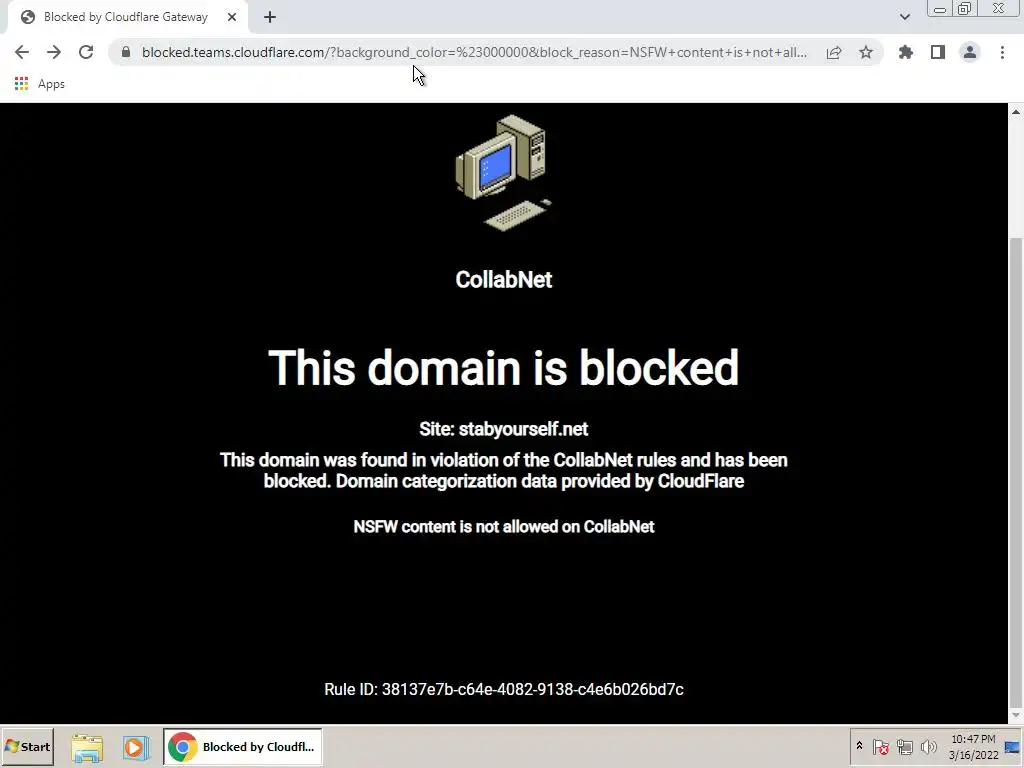Show hidden system tray icons

click(859, 746)
